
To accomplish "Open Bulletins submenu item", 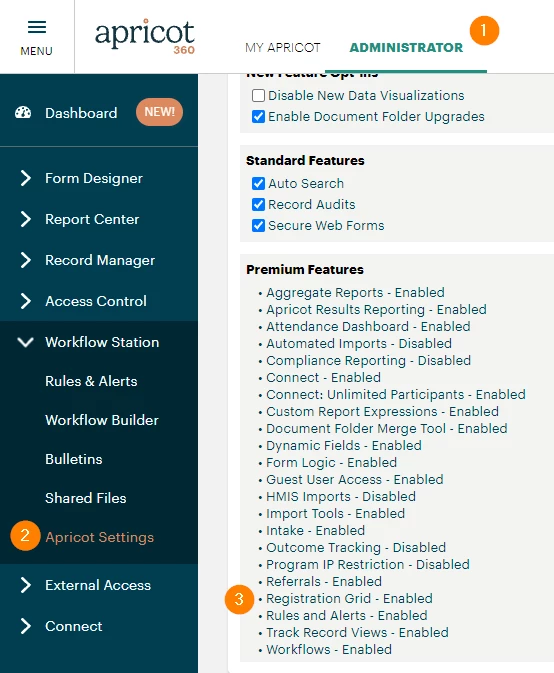I will (x=74, y=459).
